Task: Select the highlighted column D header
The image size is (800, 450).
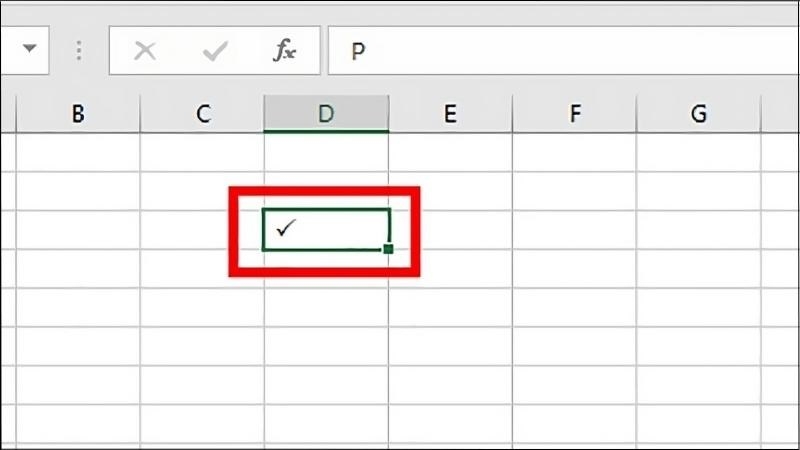Action: click(327, 113)
